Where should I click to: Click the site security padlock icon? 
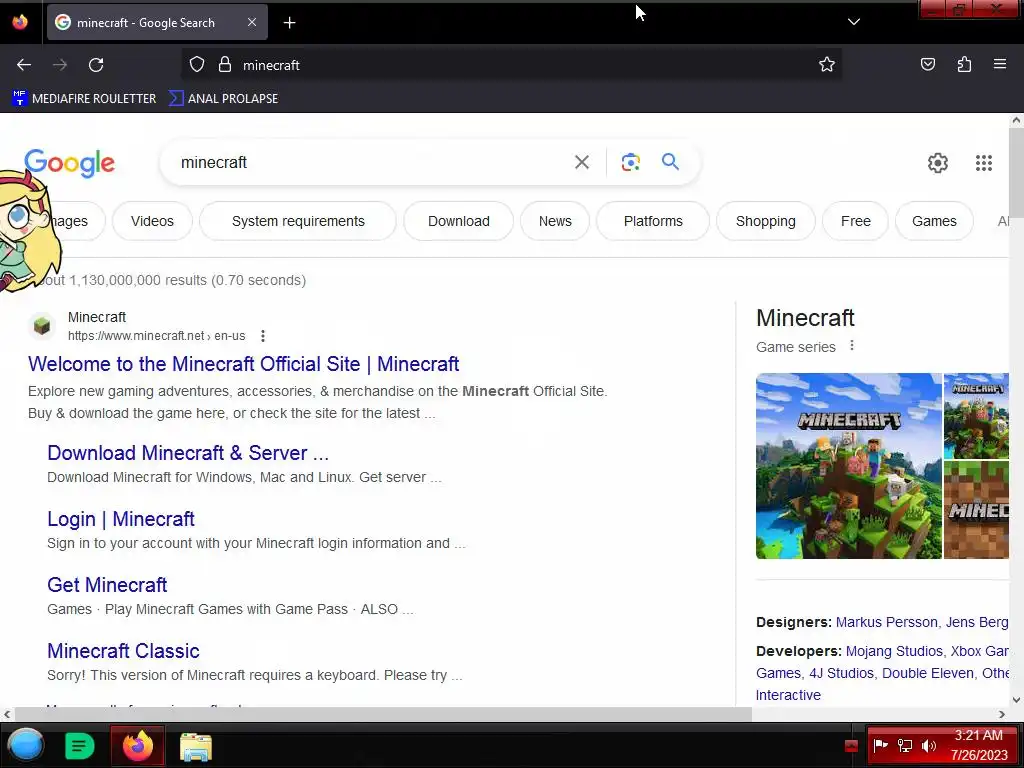click(225, 65)
